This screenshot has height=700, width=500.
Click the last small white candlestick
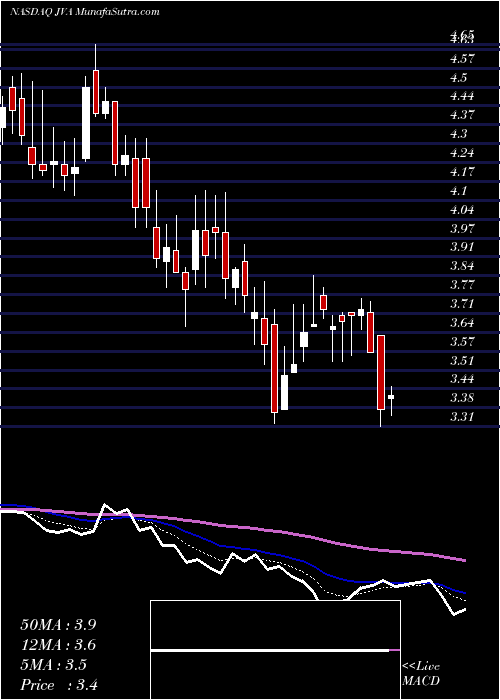[x=391, y=397]
